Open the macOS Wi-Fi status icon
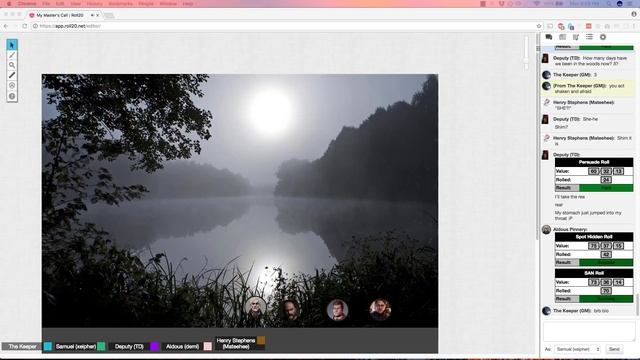This screenshot has width=640, height=360. [x=537, y=4]
